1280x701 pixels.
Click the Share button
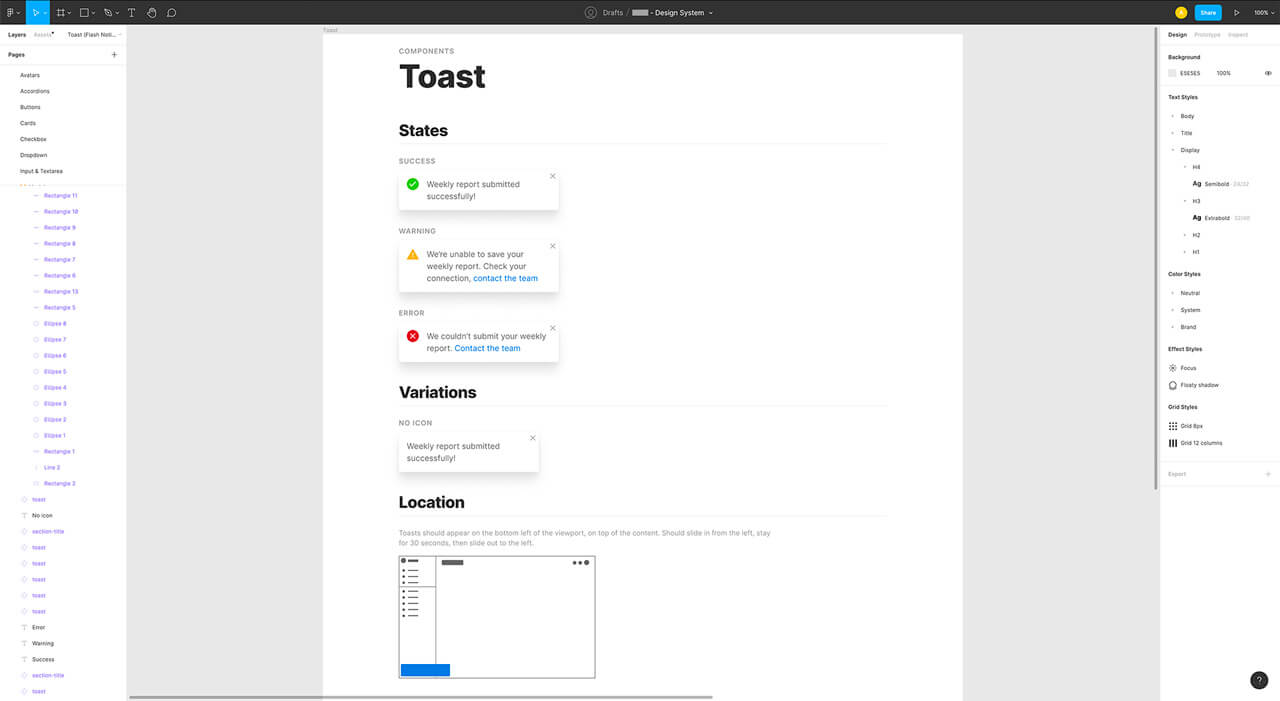click(1208, 12)
